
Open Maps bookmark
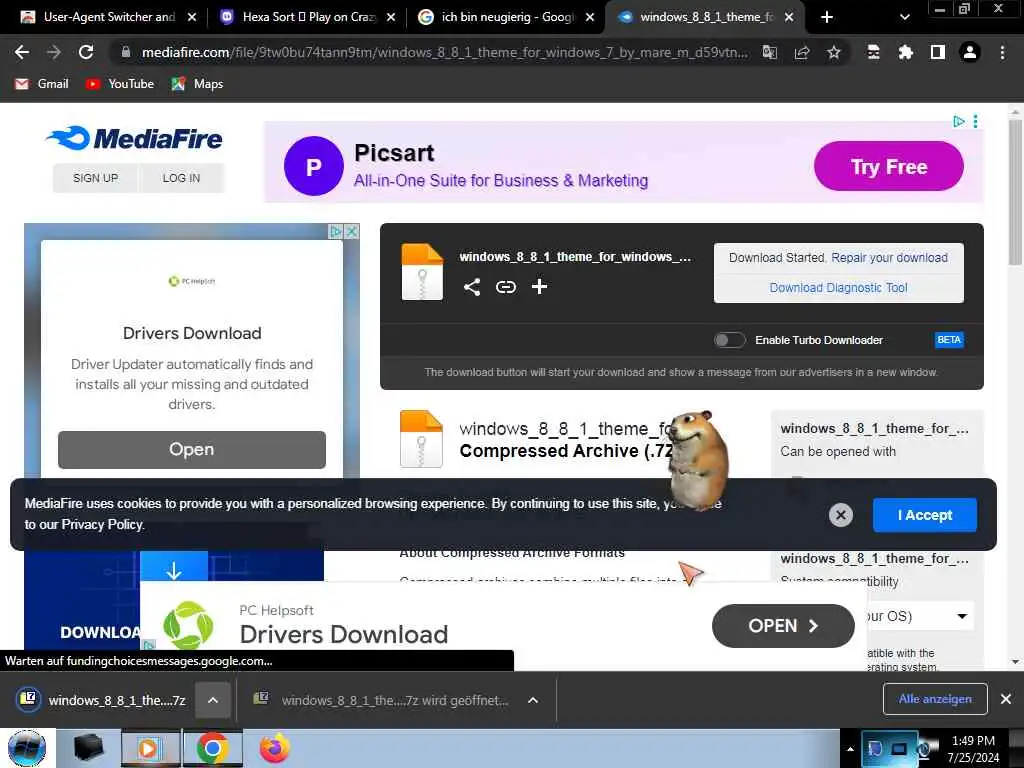pos(197,84)
